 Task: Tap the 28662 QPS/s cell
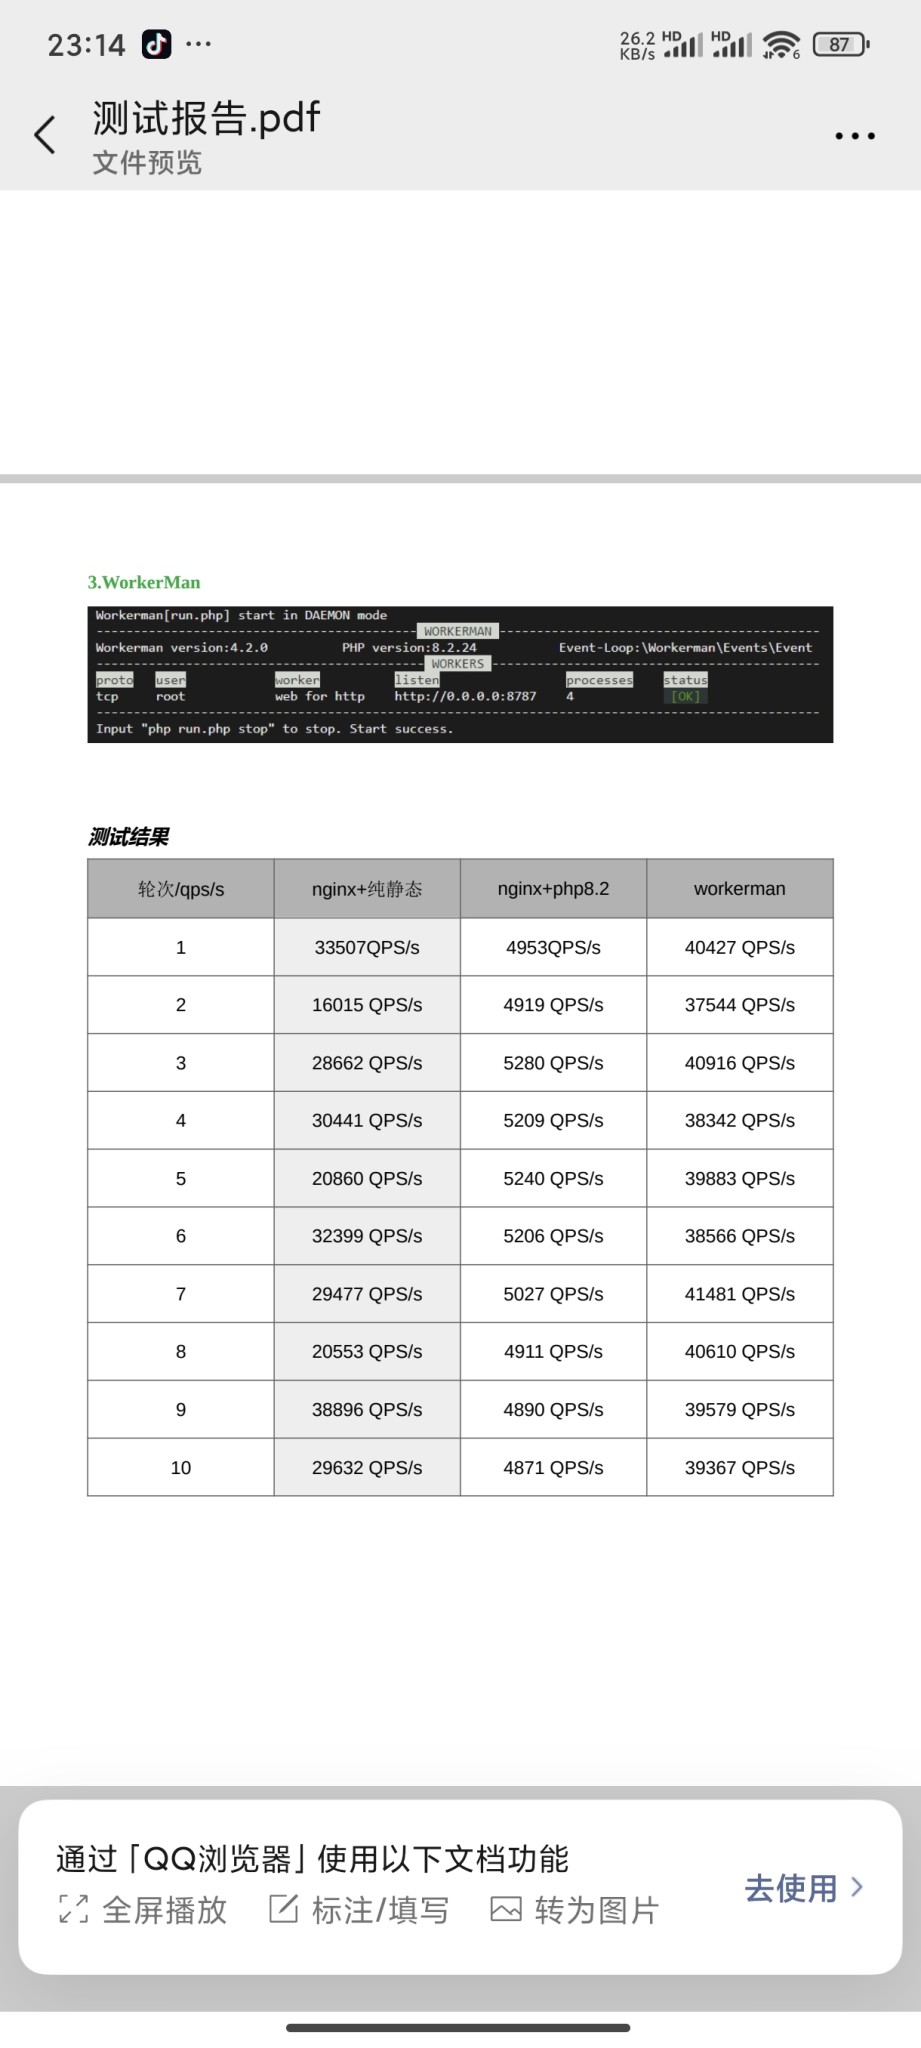click(x=367, y=1063)
